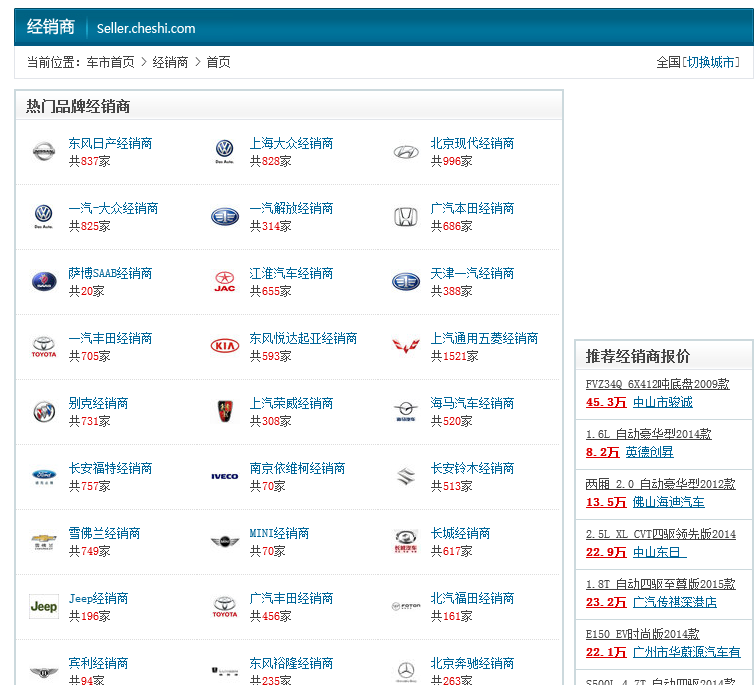
Task: Click FVZ34Q 6X412吨底盘2009款 model link
Action: 657,384
